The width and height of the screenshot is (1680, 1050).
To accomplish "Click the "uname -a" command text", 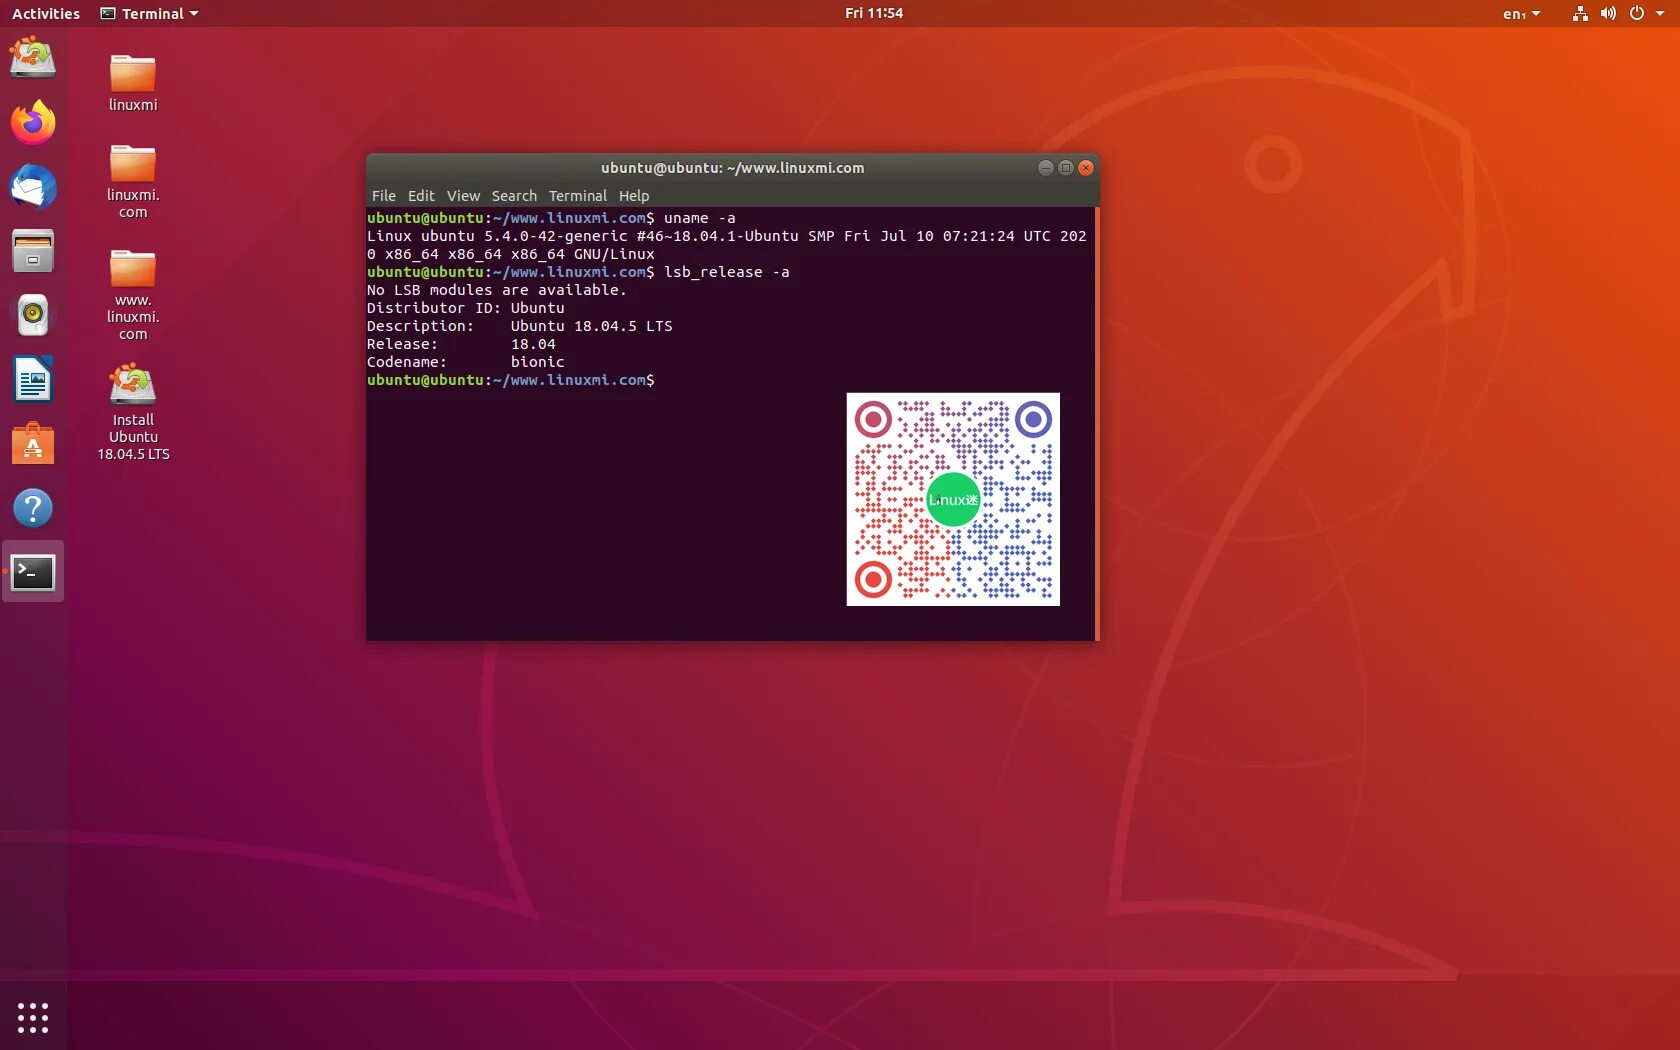I will pyautogui.click(x=700, y=218).
